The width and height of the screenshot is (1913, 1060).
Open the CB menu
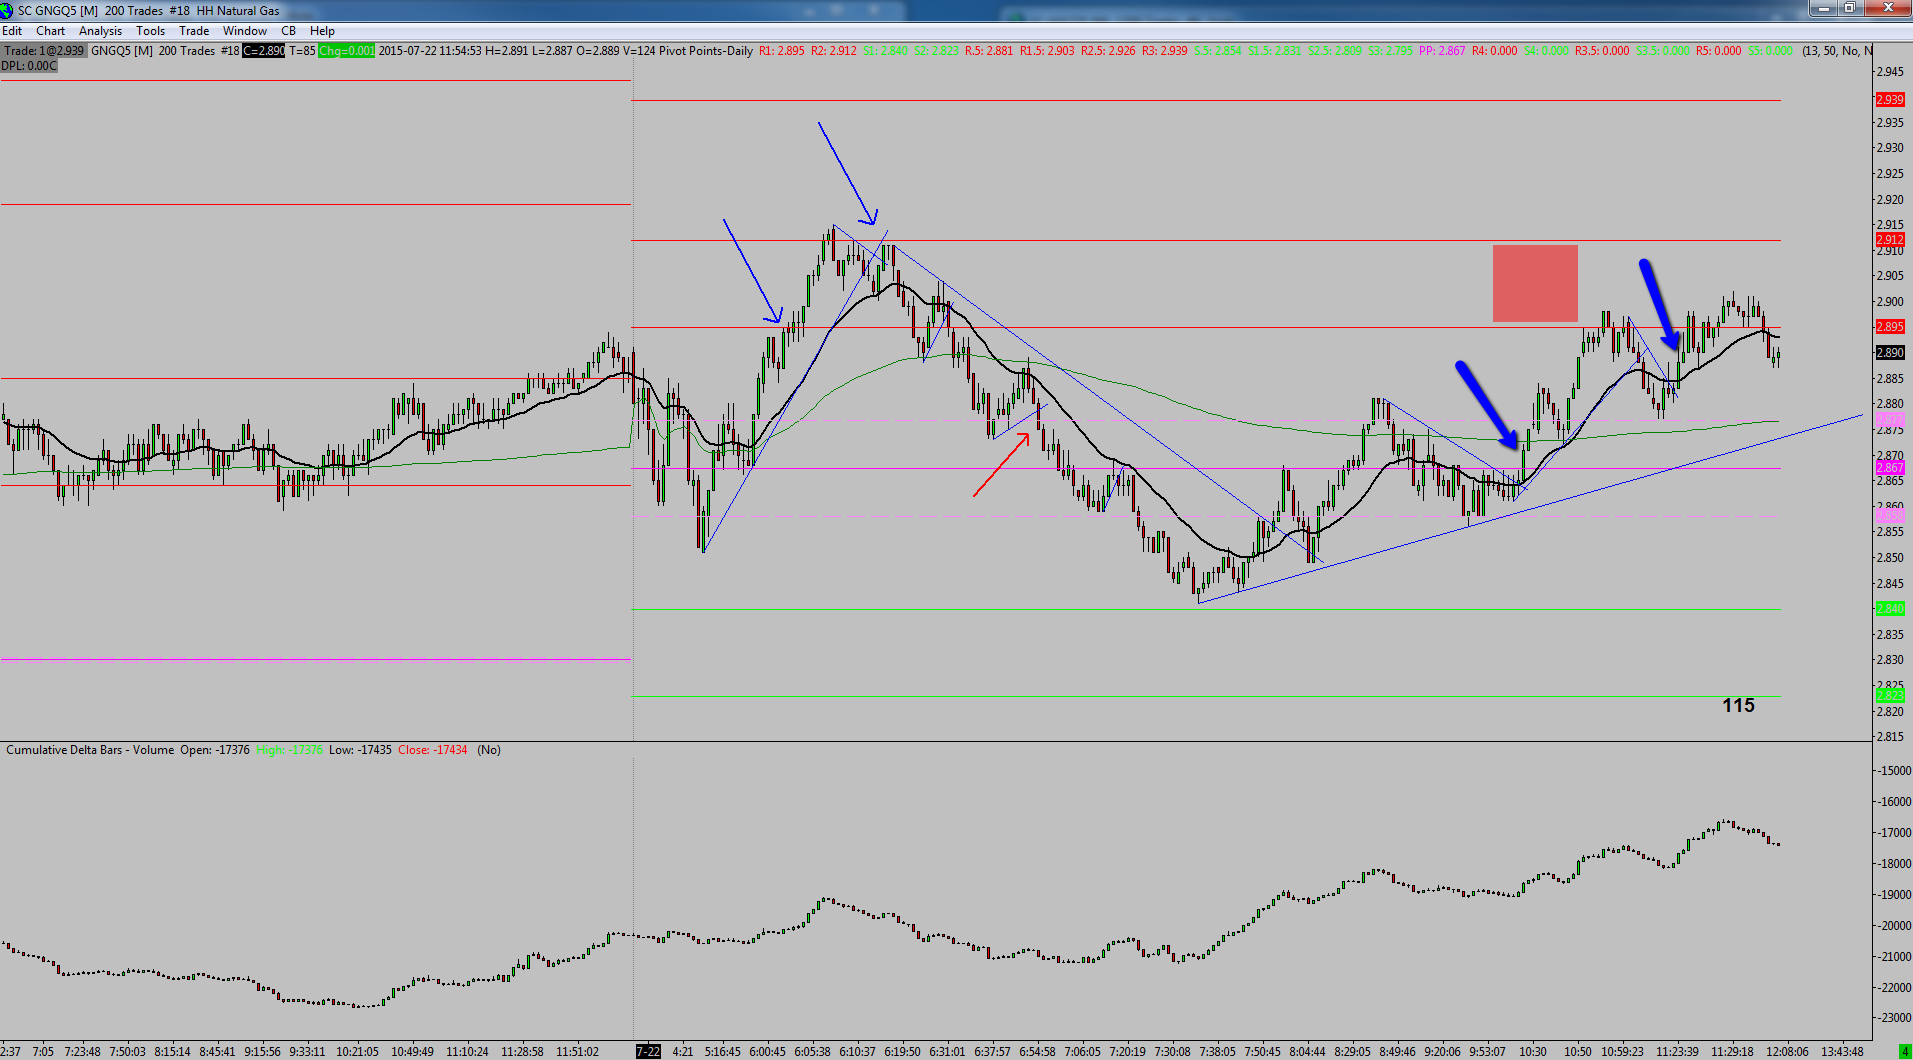[x=288, y=31]
